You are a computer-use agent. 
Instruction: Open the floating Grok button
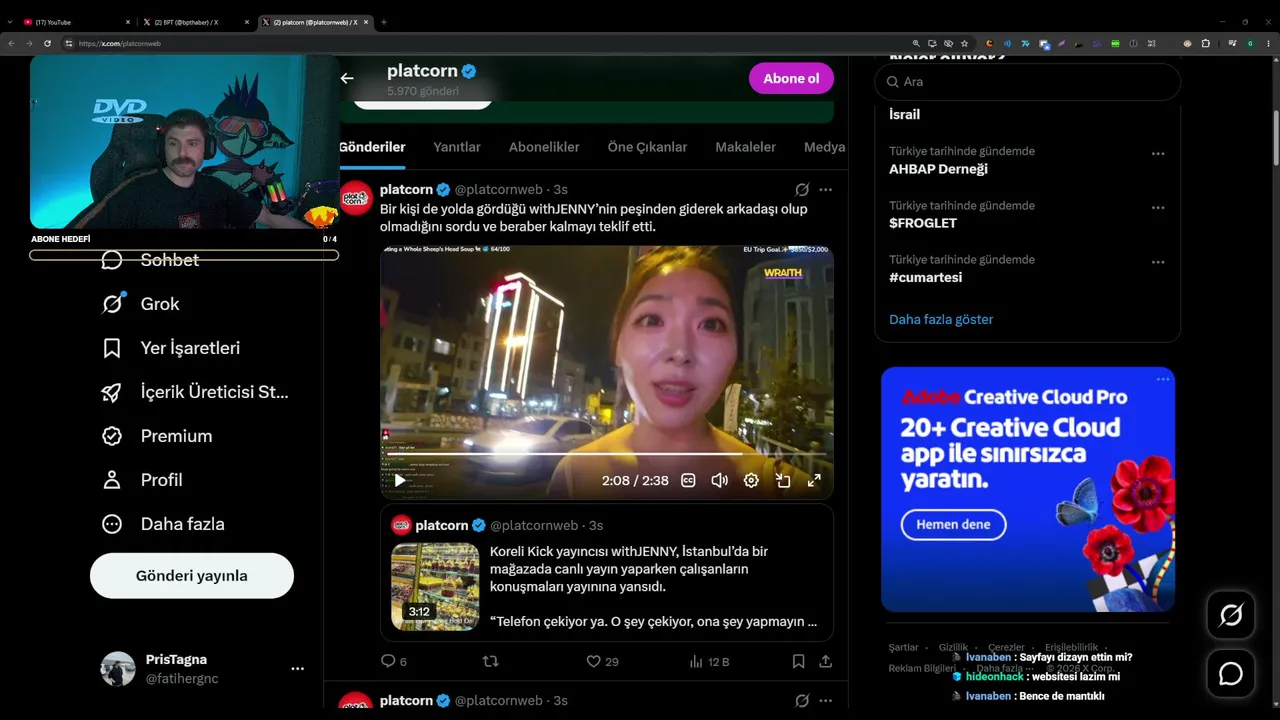coord(1231,615)
